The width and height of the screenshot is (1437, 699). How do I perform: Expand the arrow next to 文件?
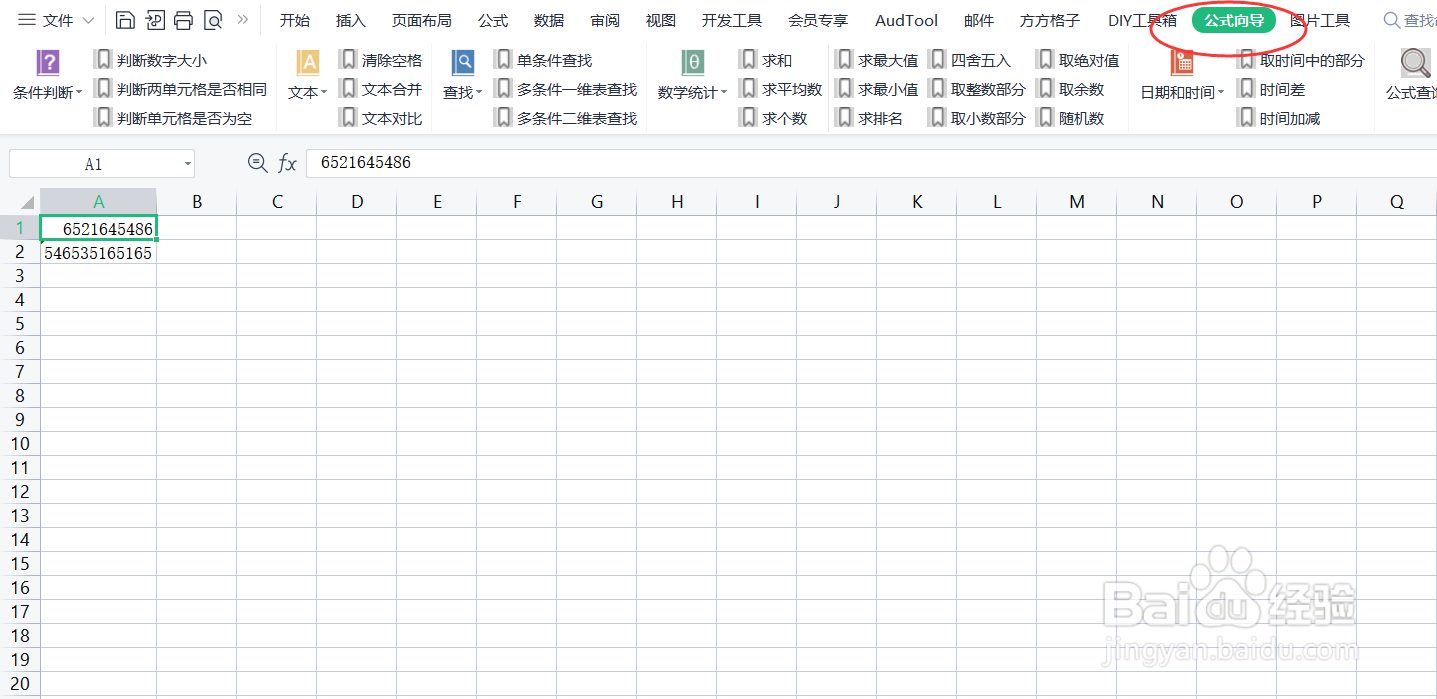coord(88,20)
